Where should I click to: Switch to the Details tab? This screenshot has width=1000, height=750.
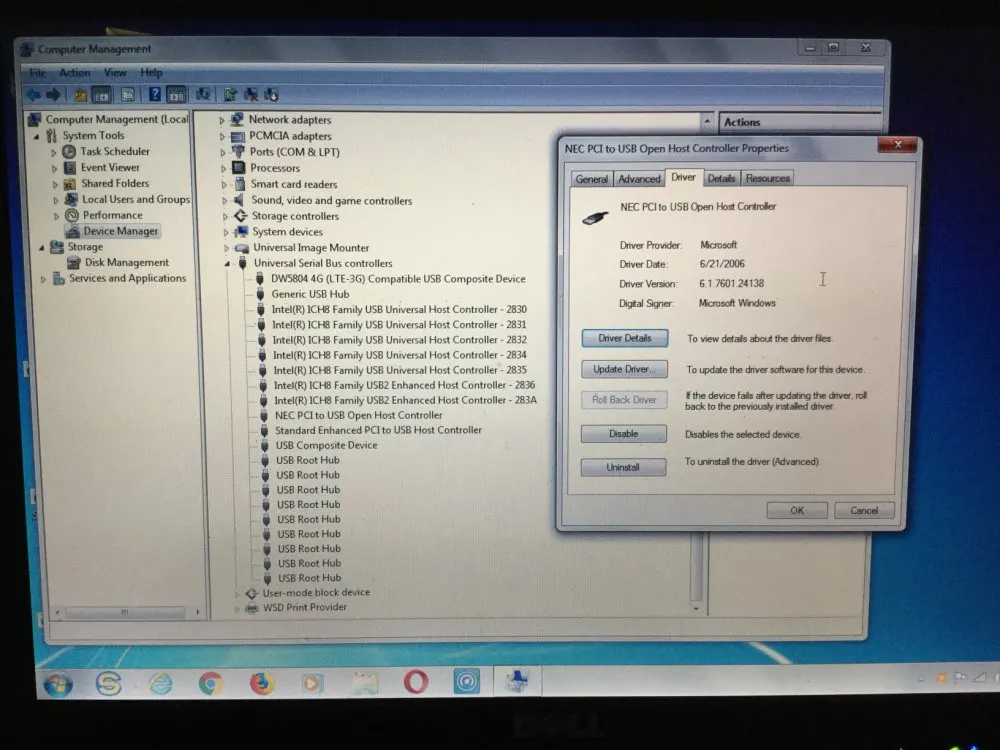click(721, 179)
